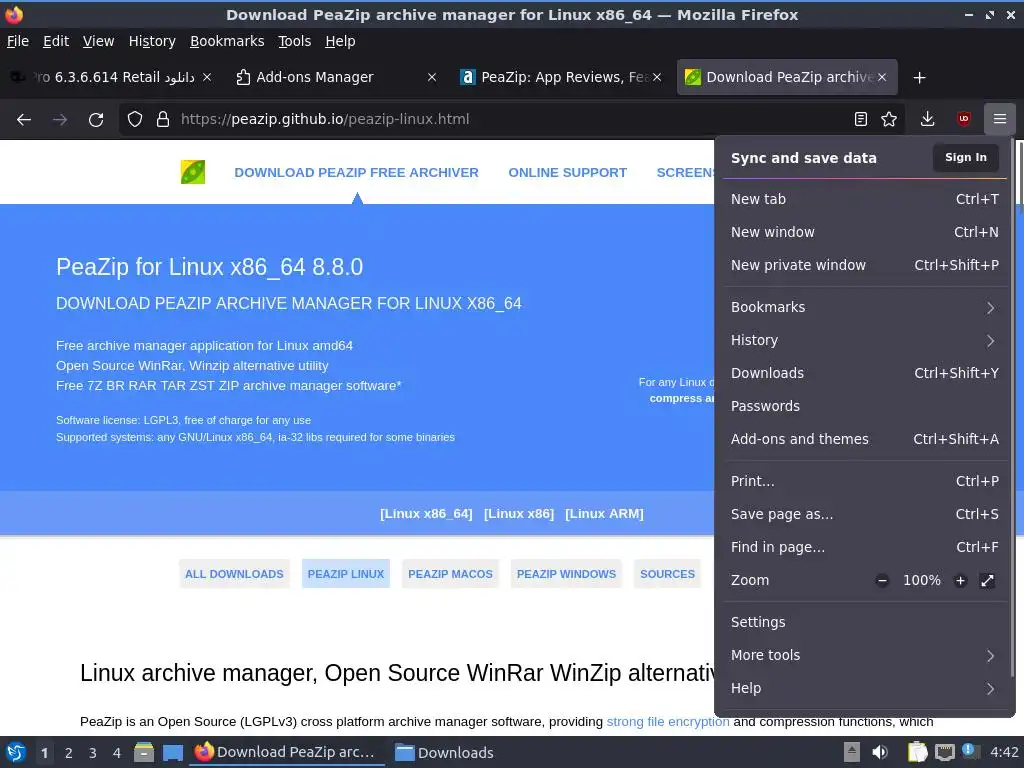
Task: Open Downloads window from taskbar
Action: pyautogui.click(x=445, y=752)
